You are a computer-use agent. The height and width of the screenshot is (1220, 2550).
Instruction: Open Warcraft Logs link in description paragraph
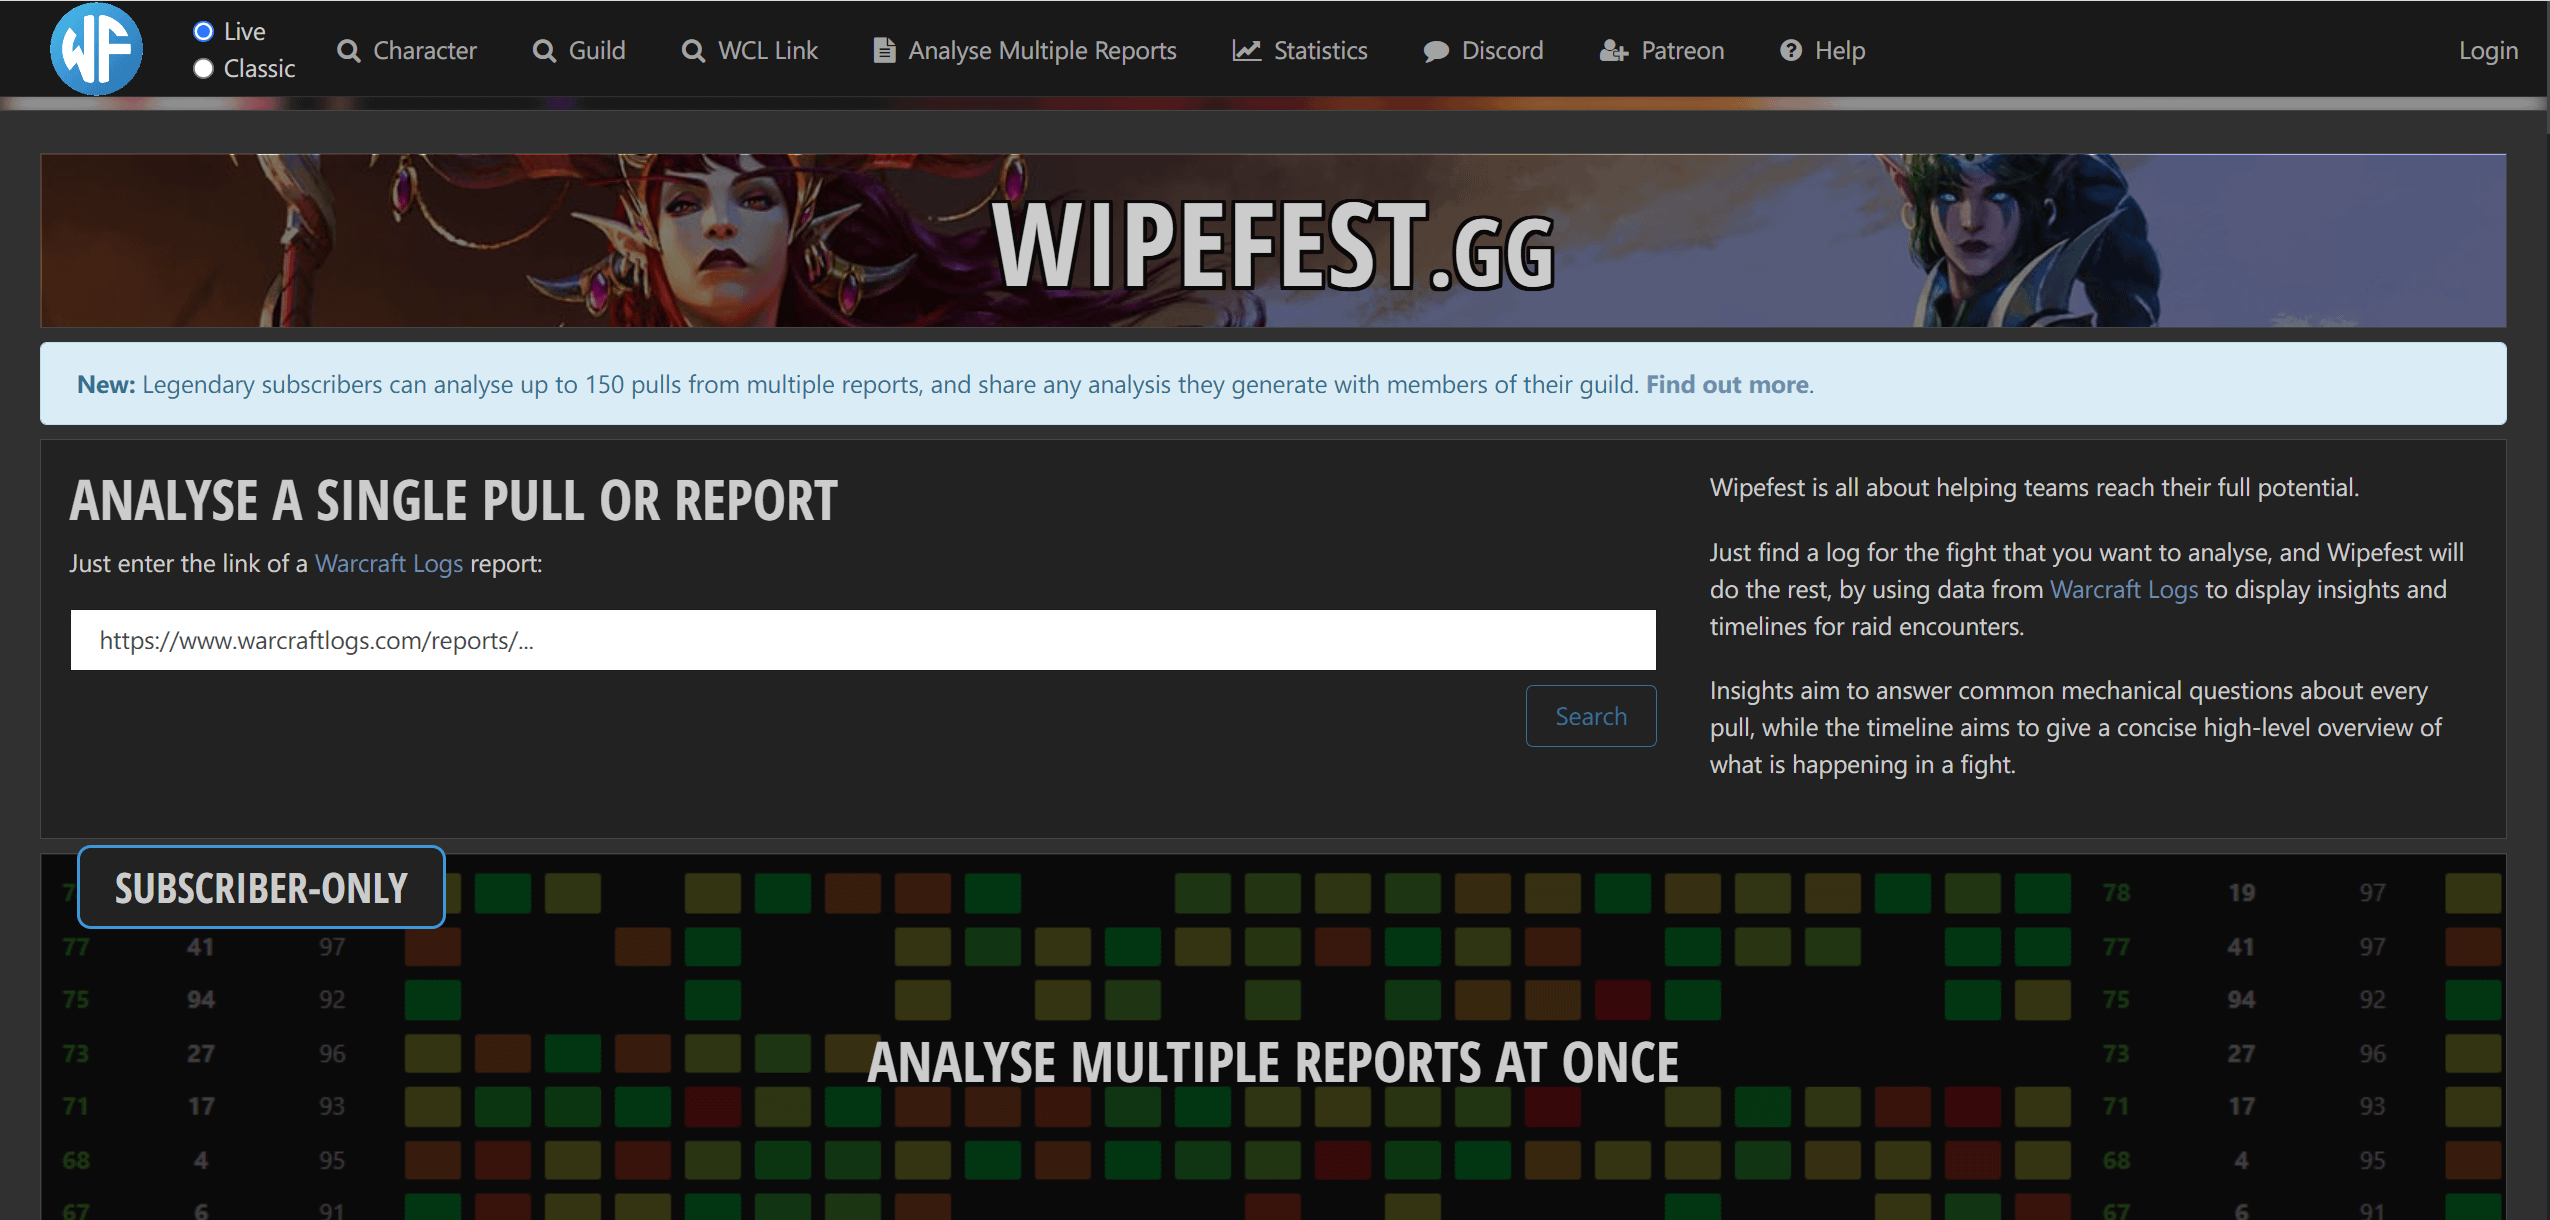pos(2124,590)
